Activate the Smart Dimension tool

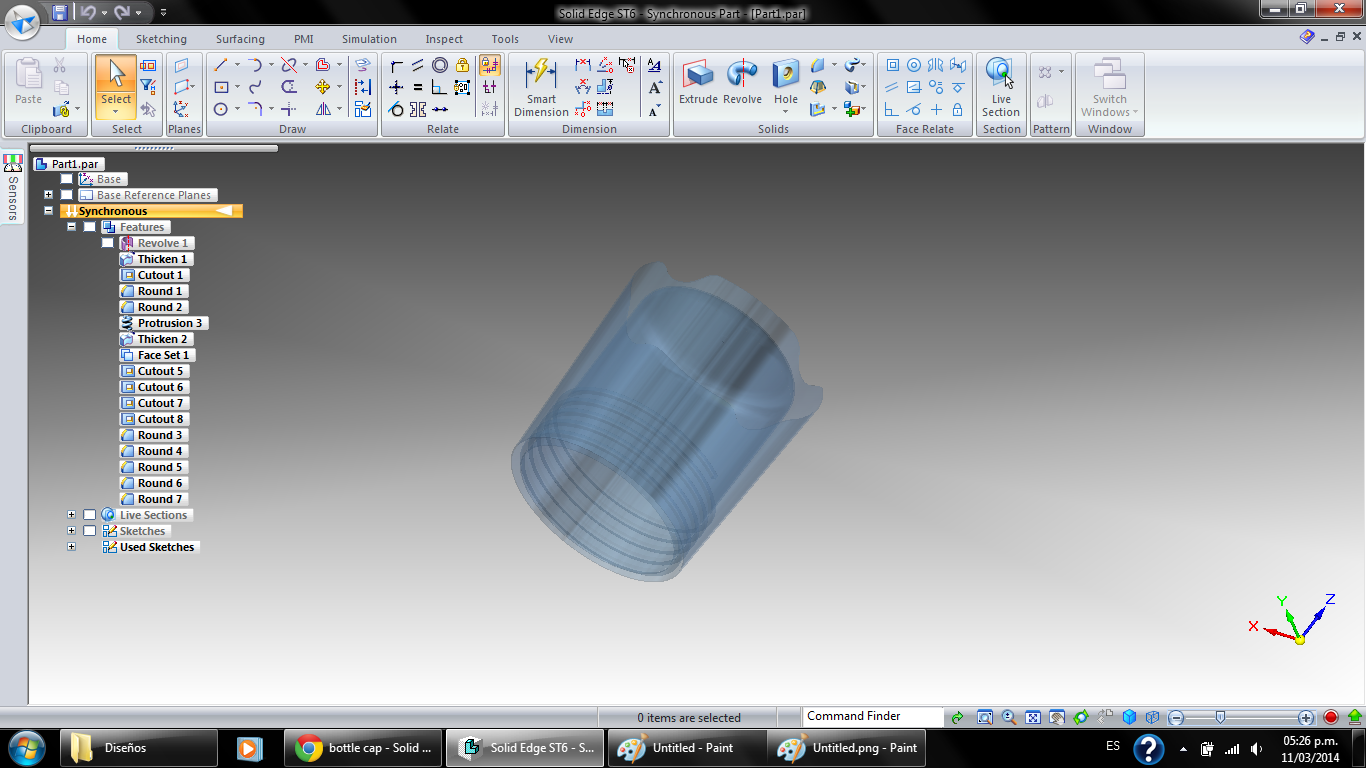pyautogui.click(x=541, y=87)
